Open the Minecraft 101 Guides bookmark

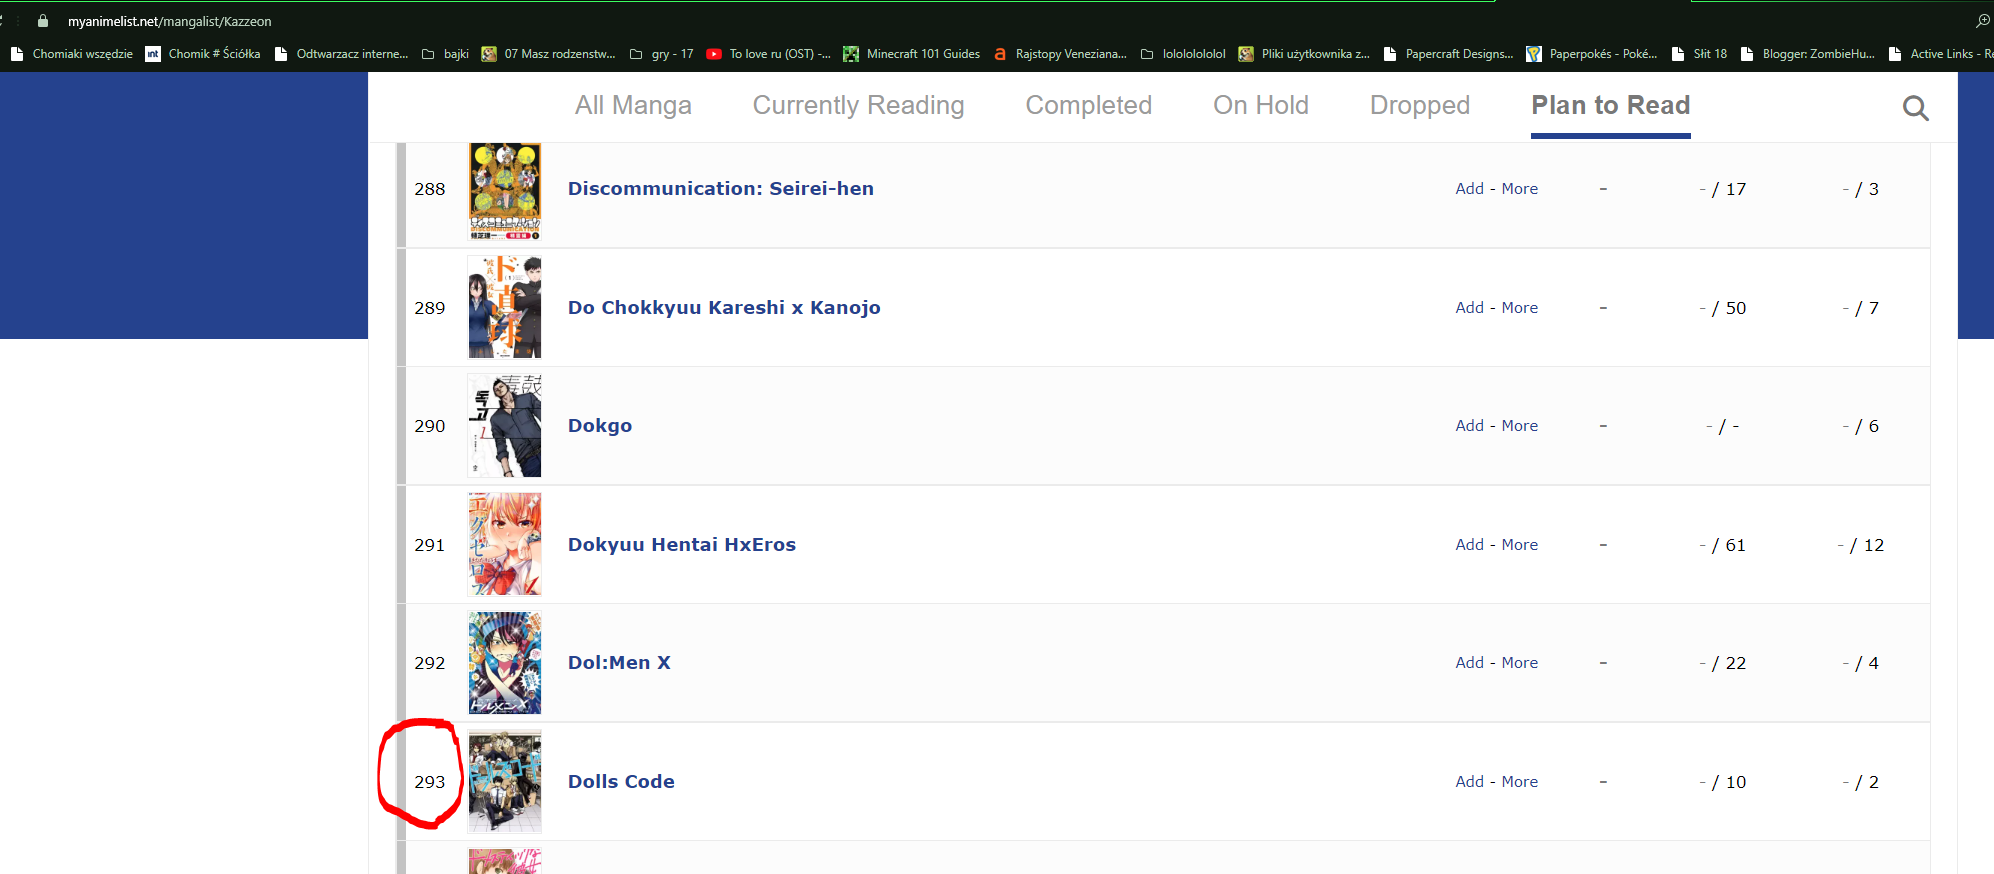coord(911,54)
